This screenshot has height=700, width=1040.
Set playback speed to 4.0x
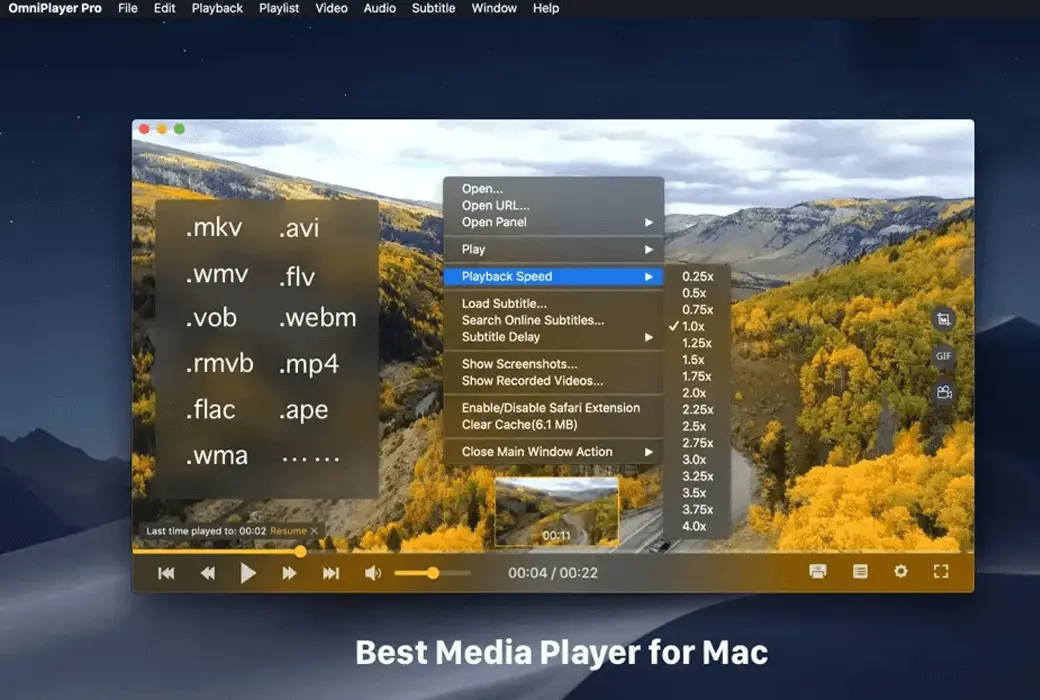coord(697,526)
